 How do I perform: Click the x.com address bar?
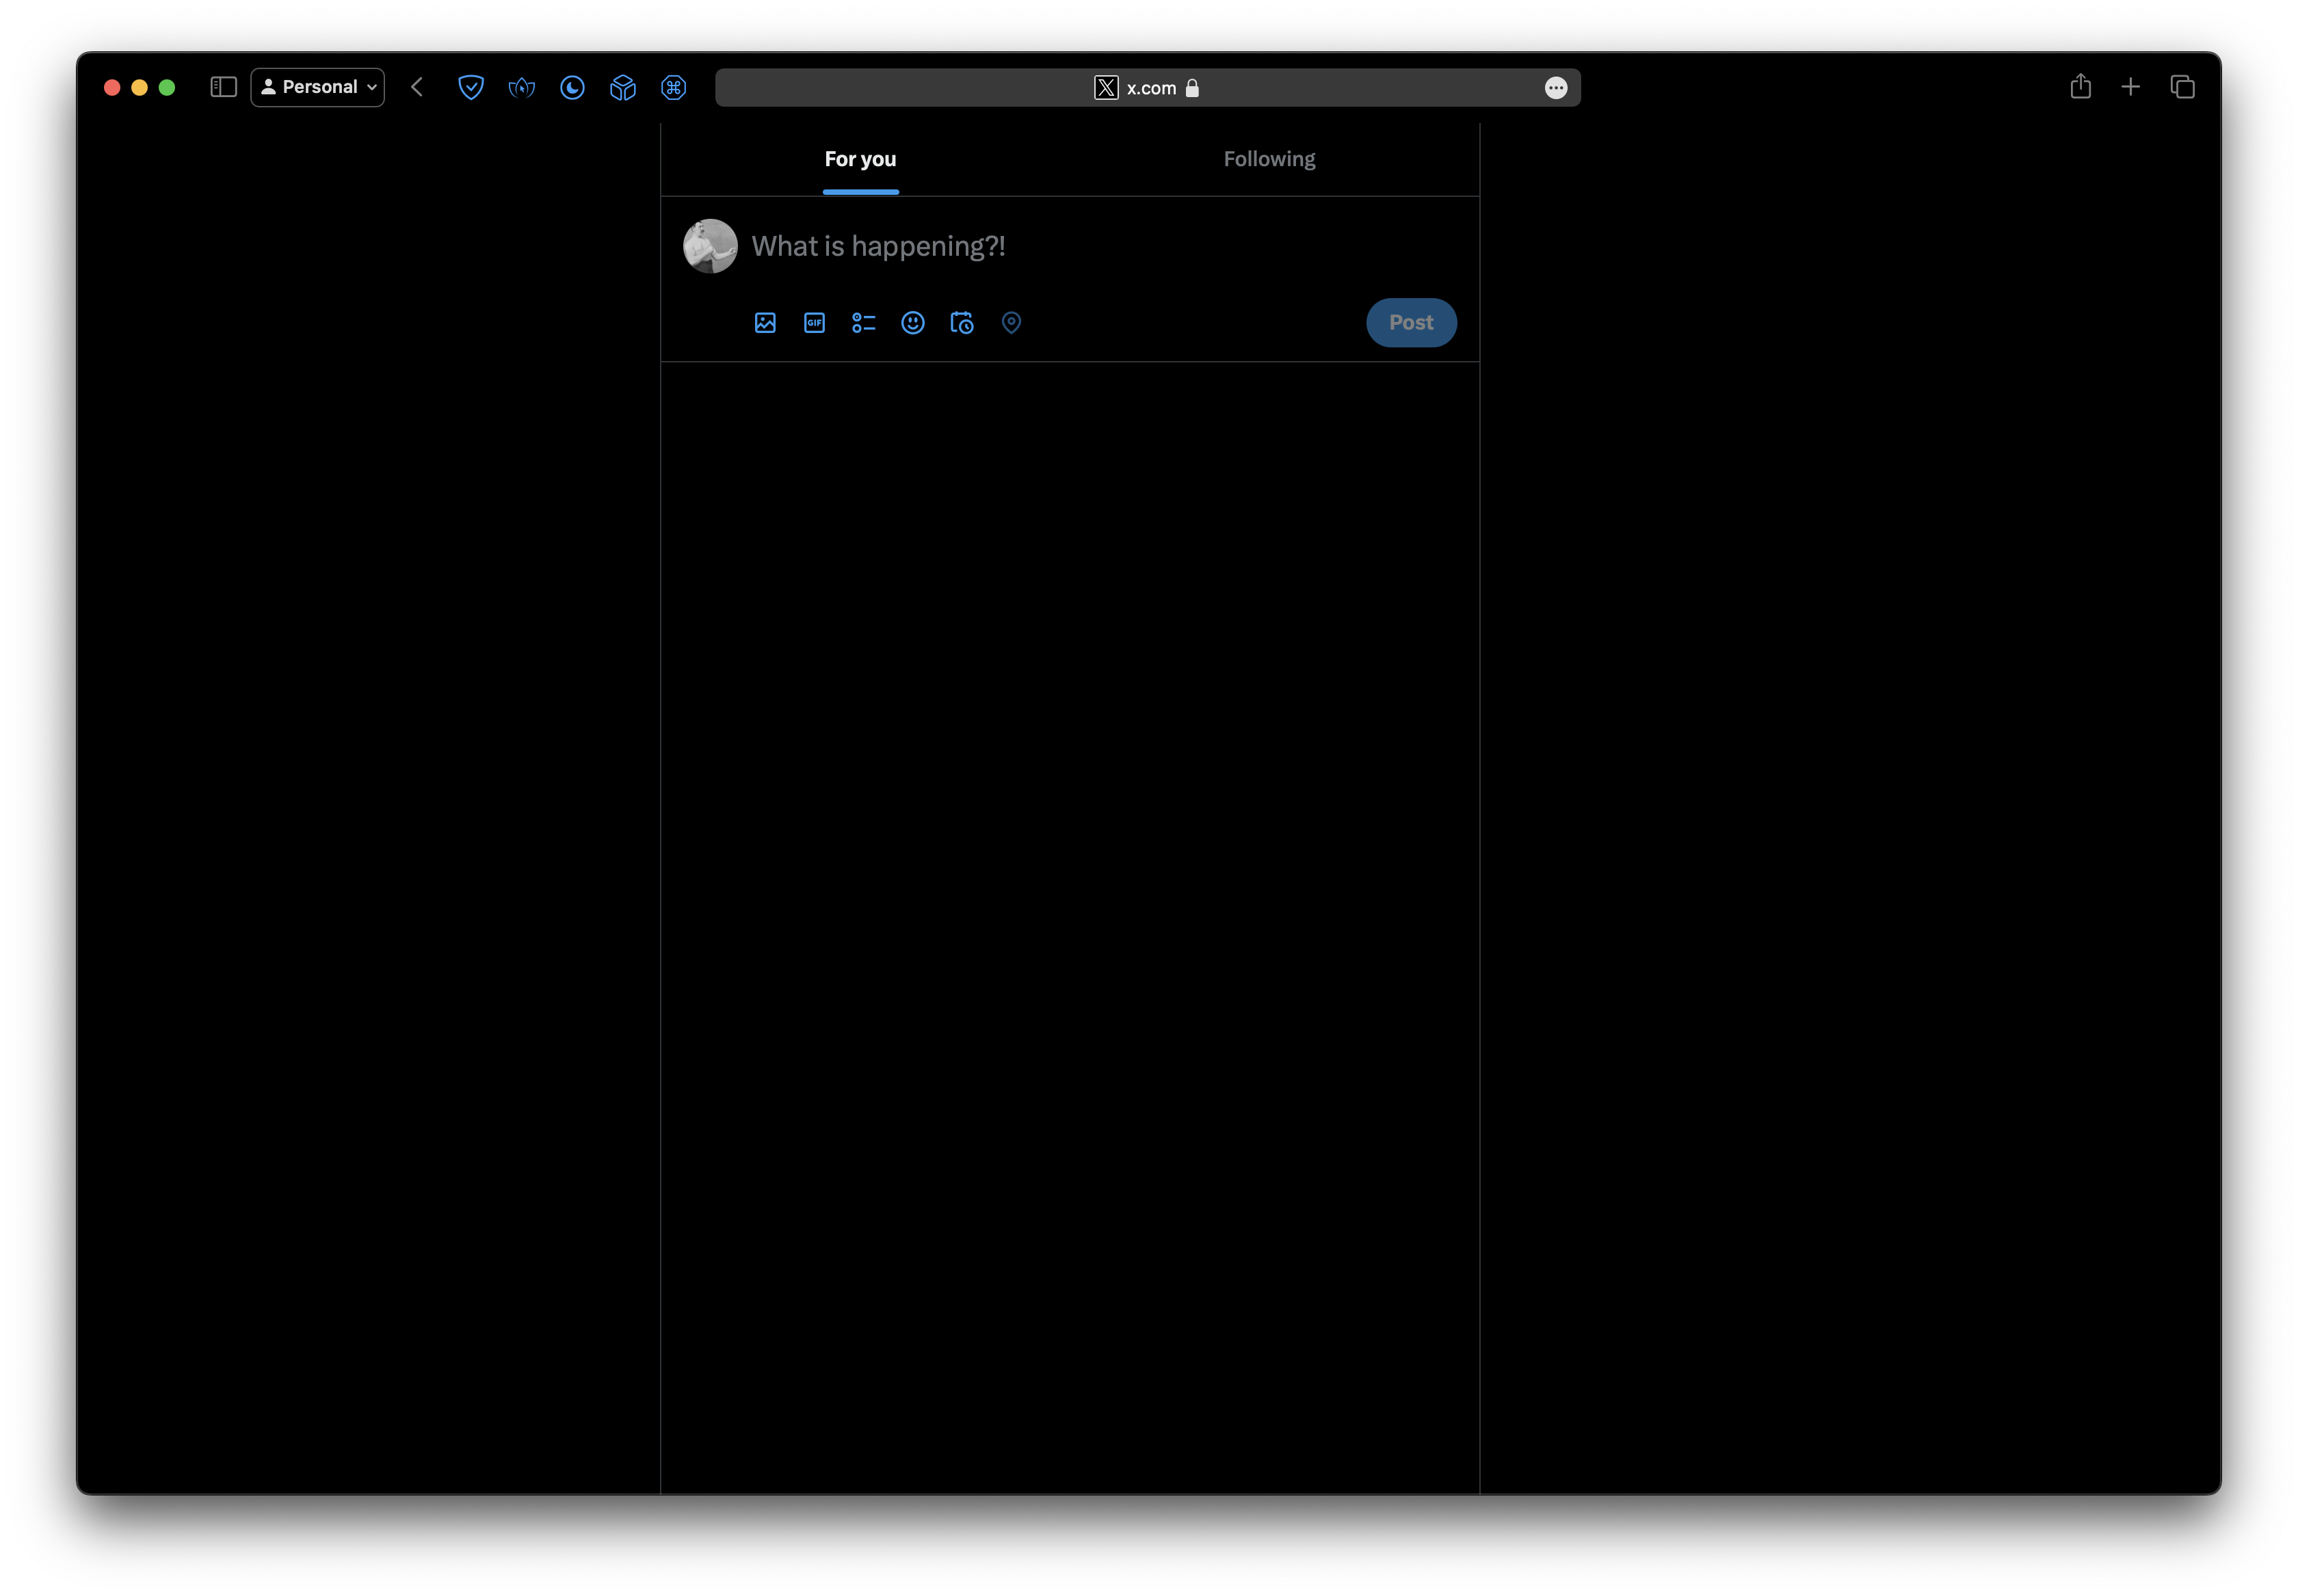(1147, 87)
